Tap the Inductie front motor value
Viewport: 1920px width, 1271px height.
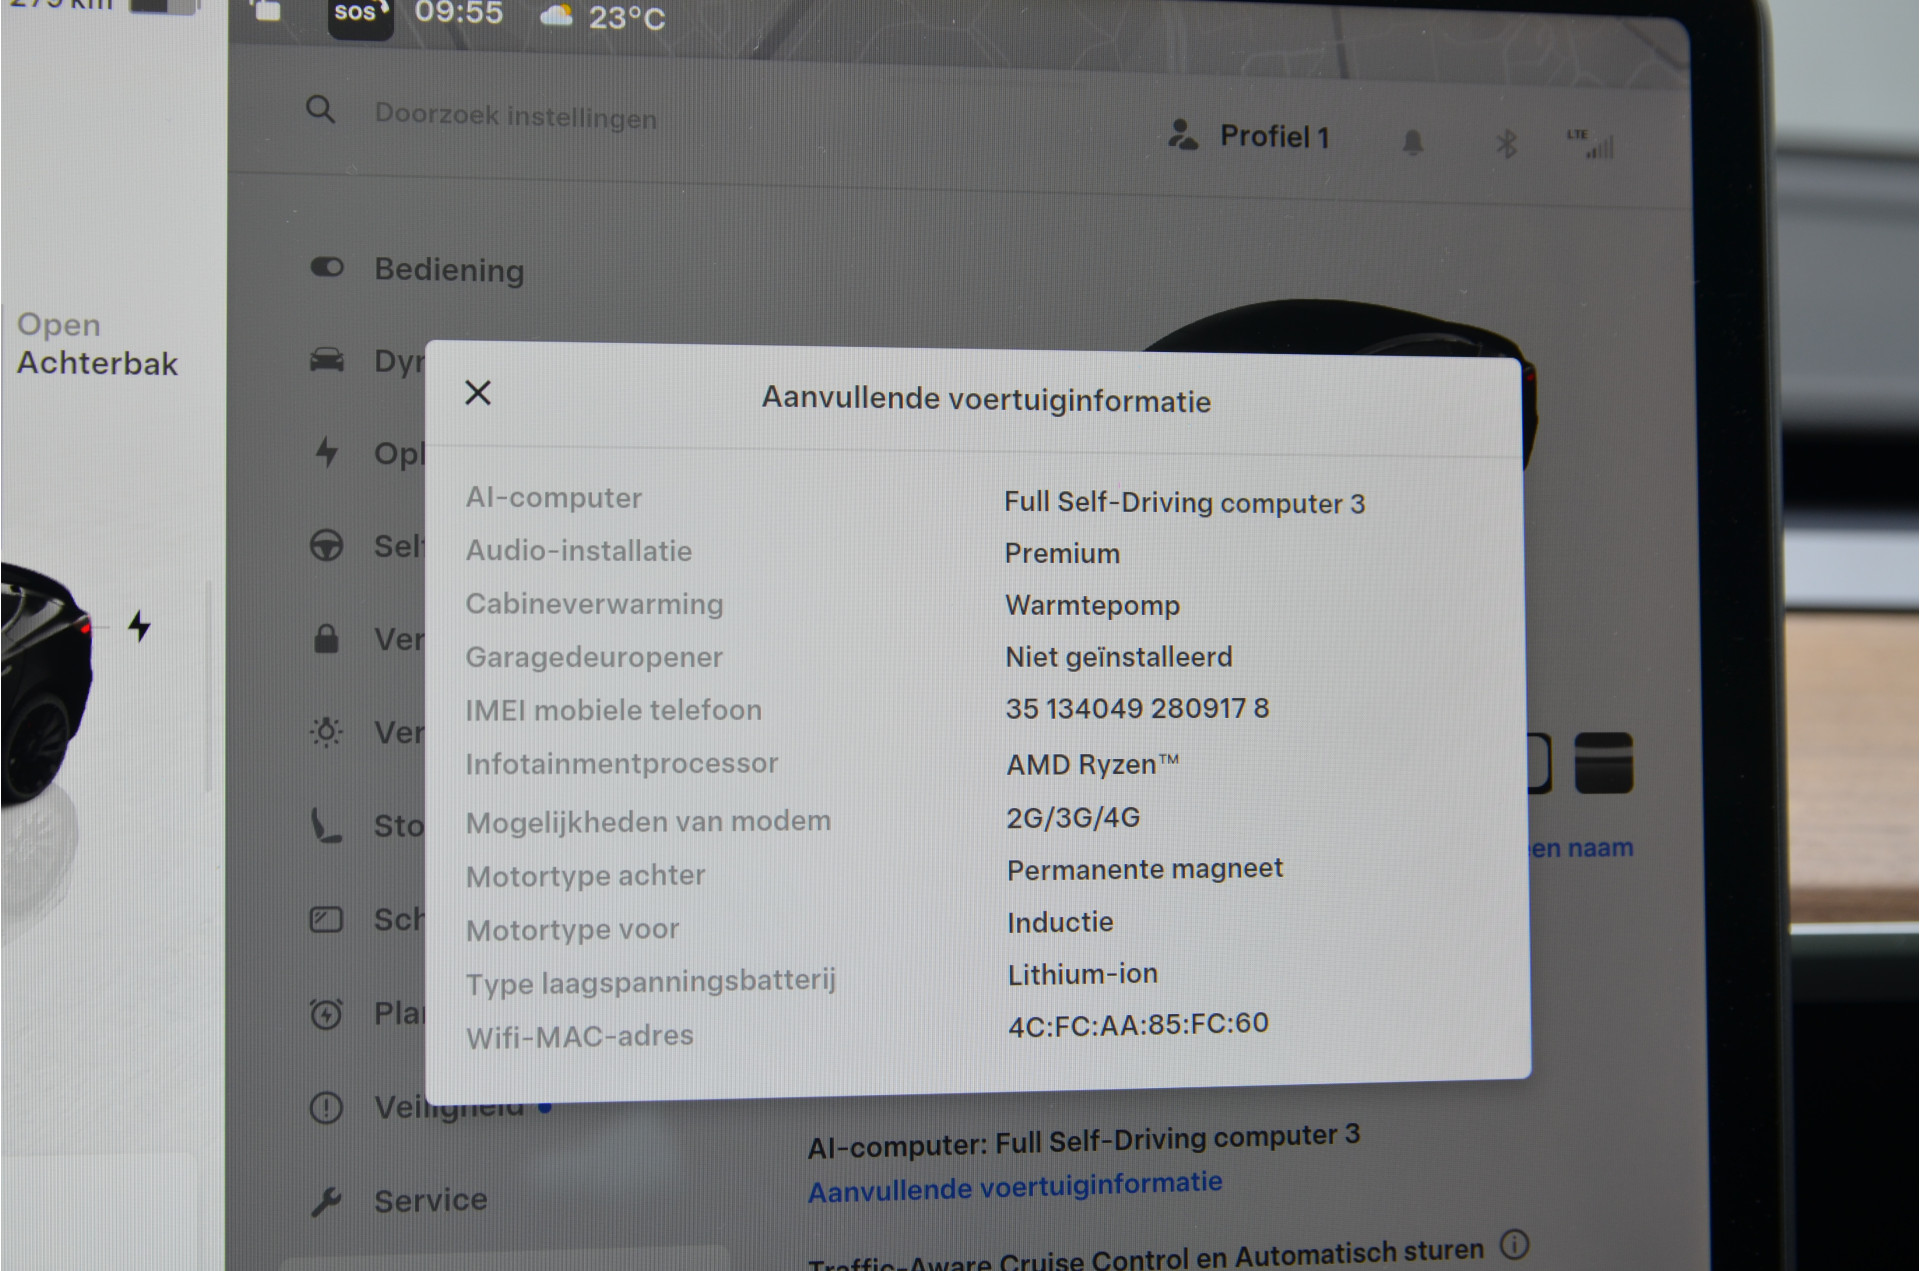[1060, 922]
